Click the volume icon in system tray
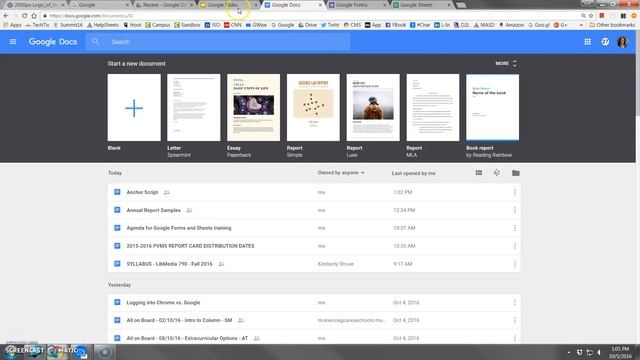Viewport: 640px width, 360px height. 600,352
